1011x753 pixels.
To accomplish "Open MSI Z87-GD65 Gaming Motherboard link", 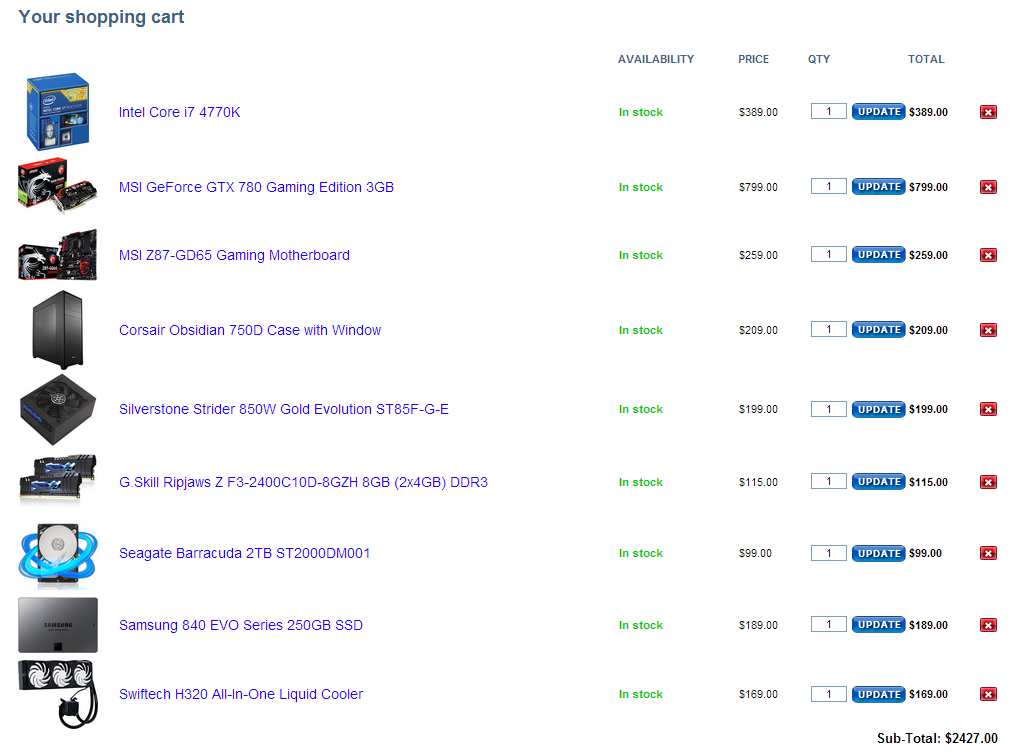I will point(234,255).
